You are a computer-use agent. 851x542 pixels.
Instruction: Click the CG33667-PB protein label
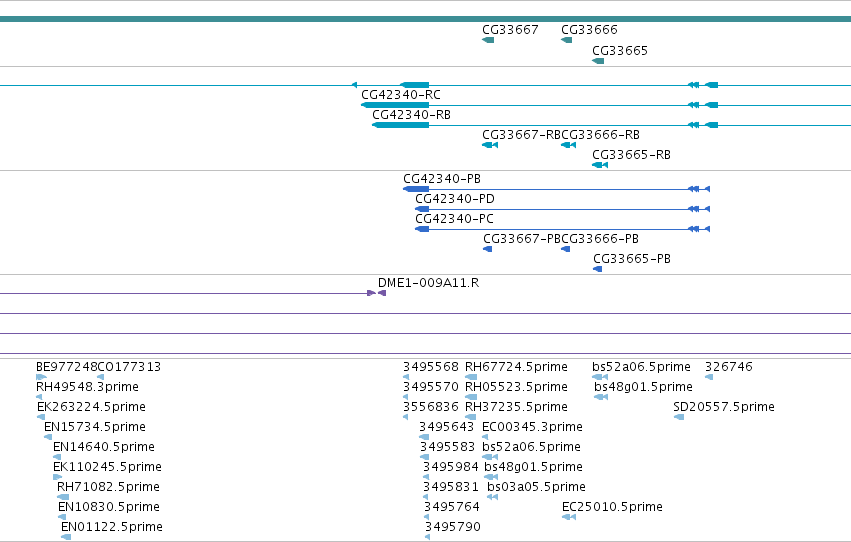pos(522,239)
